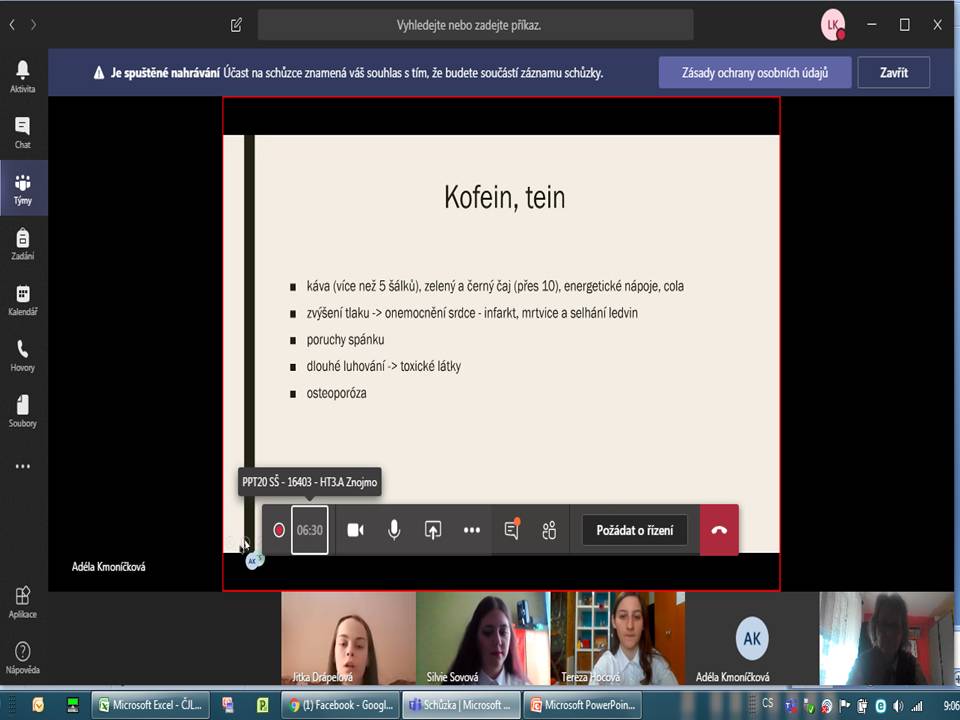Open more actions menu in meeting toolbar

(x=472, y=530)
